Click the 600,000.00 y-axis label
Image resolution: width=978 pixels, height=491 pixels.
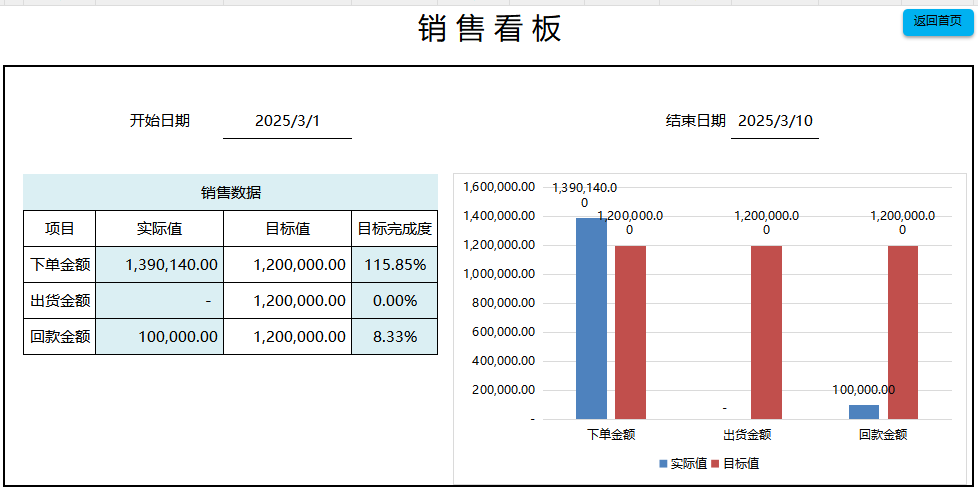[504, 332]
